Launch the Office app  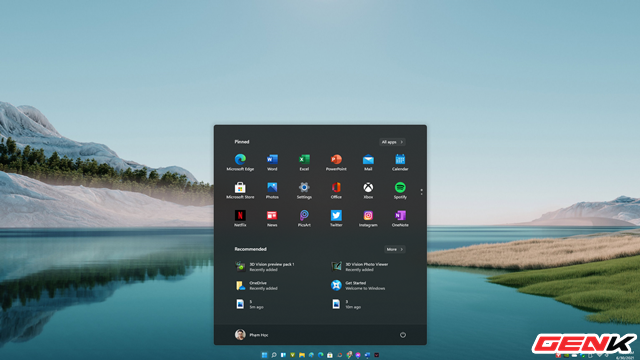(336, 190)
